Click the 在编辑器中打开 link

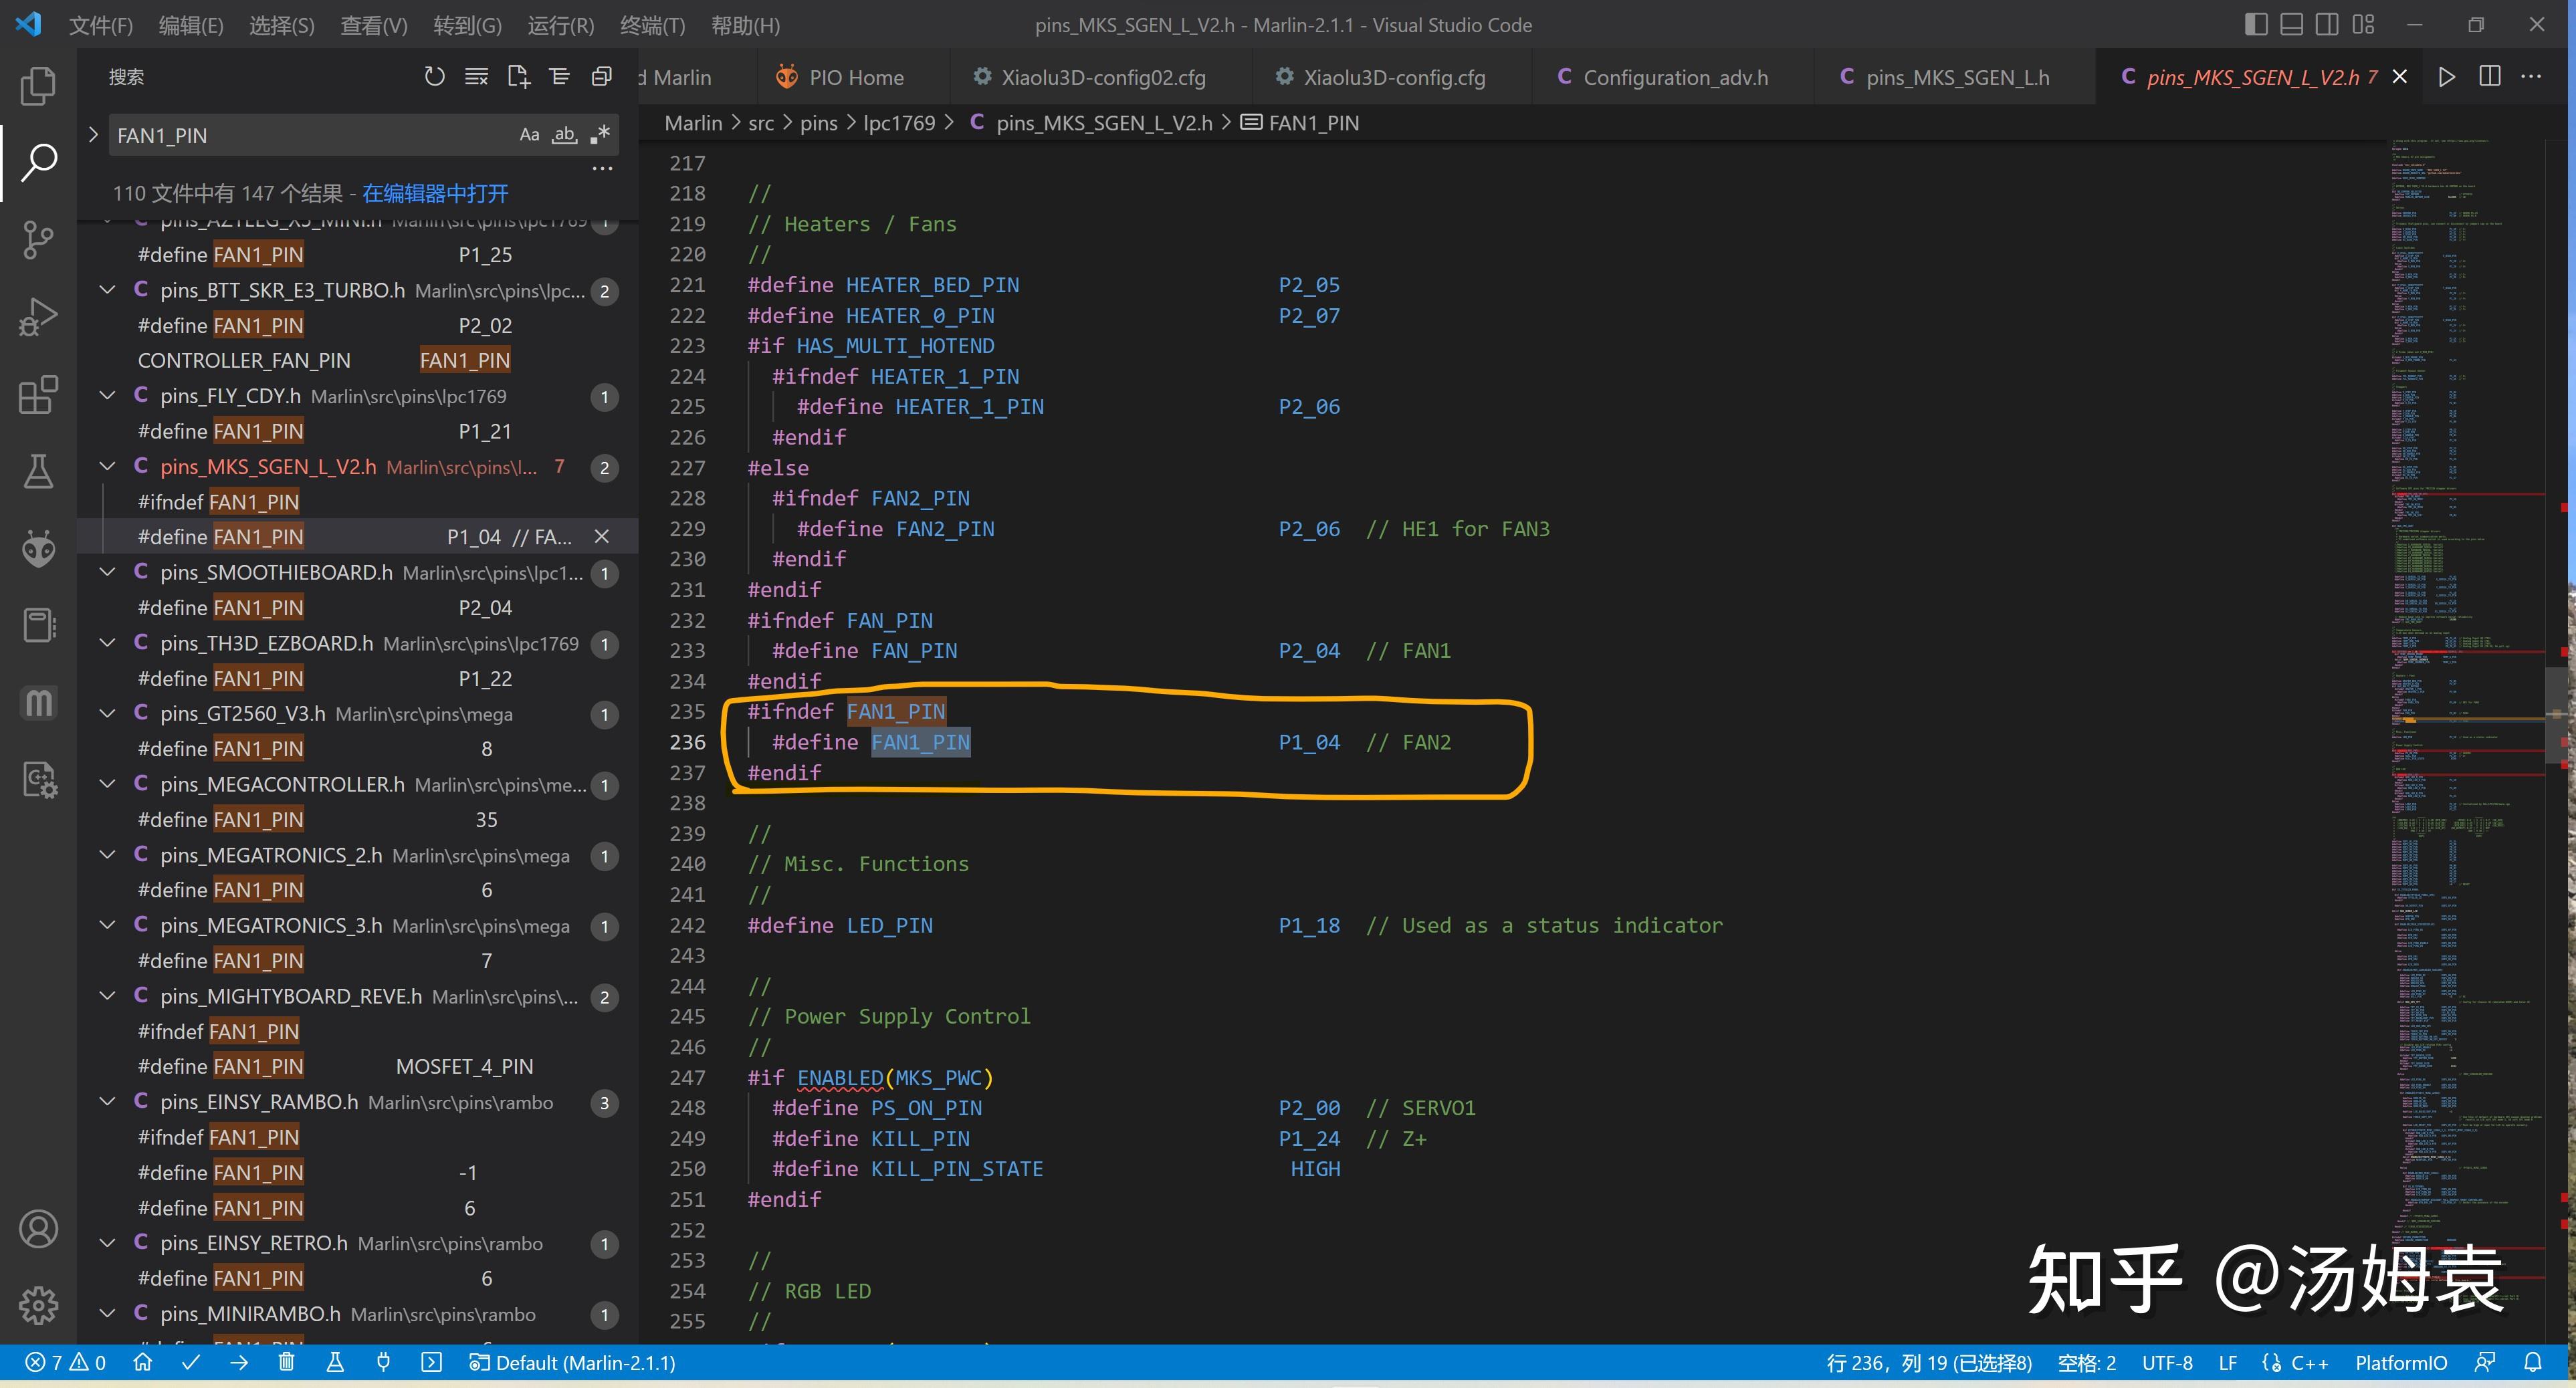435,193
